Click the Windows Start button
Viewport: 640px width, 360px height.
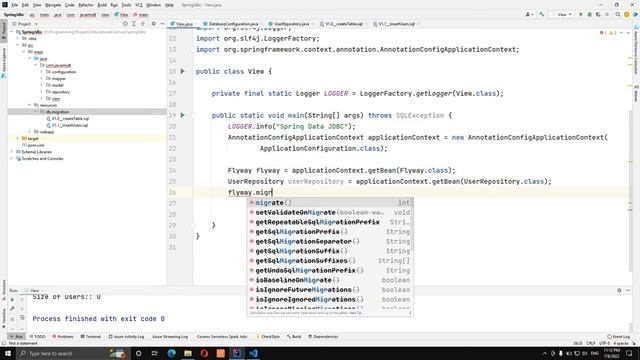(x=8, y=353)
